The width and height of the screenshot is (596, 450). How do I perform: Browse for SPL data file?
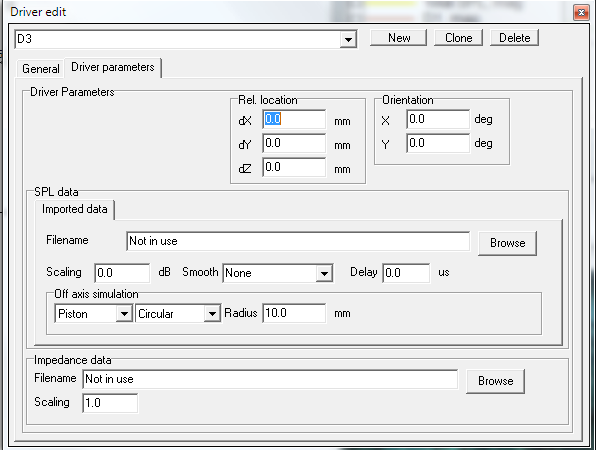(507, 243)
